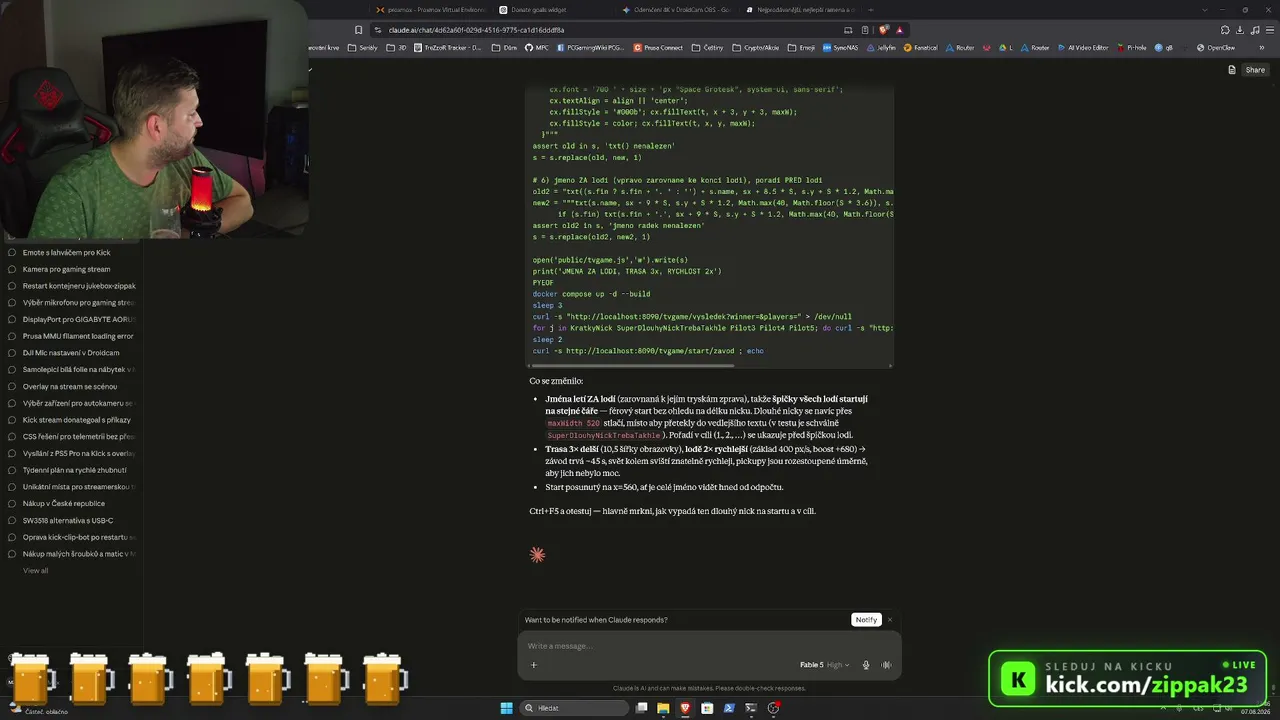Open the Prusa Connect bookmark
Screen dimensions: 1280x720
658,48
